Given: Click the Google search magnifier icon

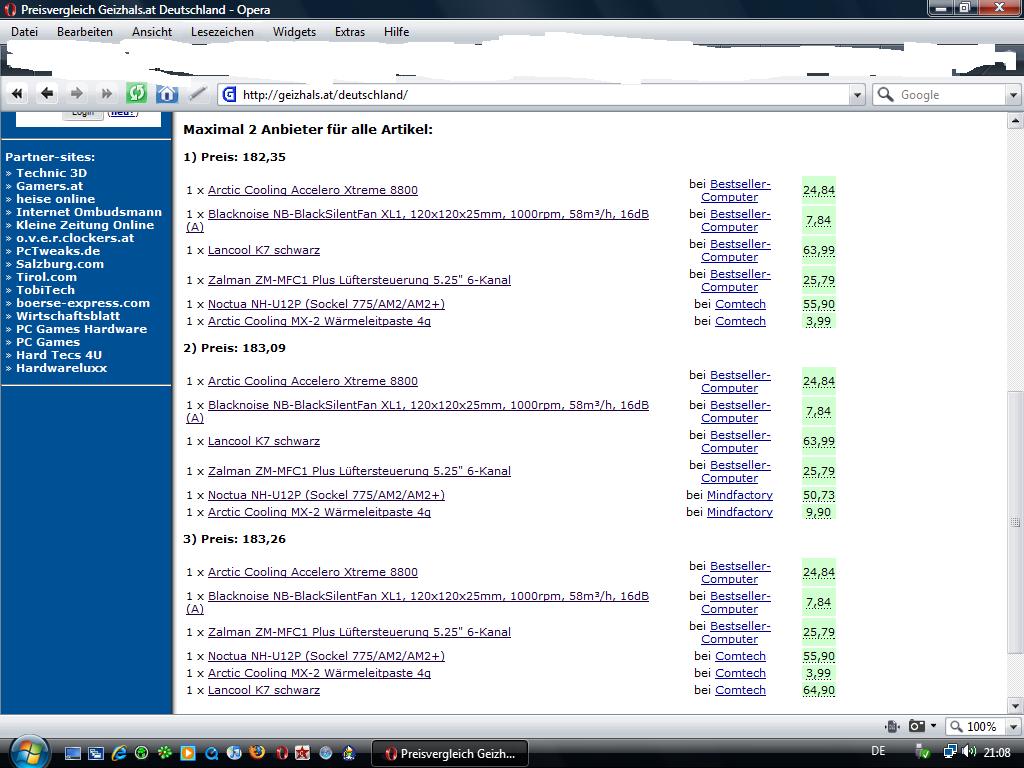Looking at the screenshot, I should [885, 95].
